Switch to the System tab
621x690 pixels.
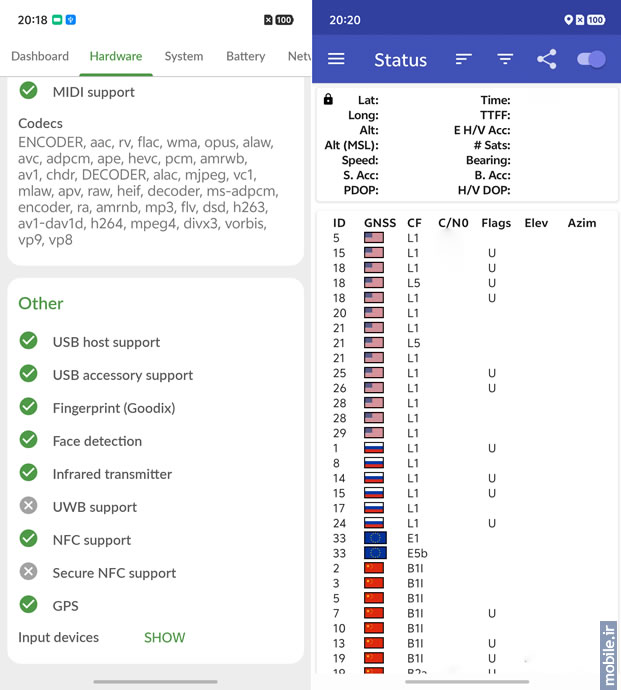[184, 56]
